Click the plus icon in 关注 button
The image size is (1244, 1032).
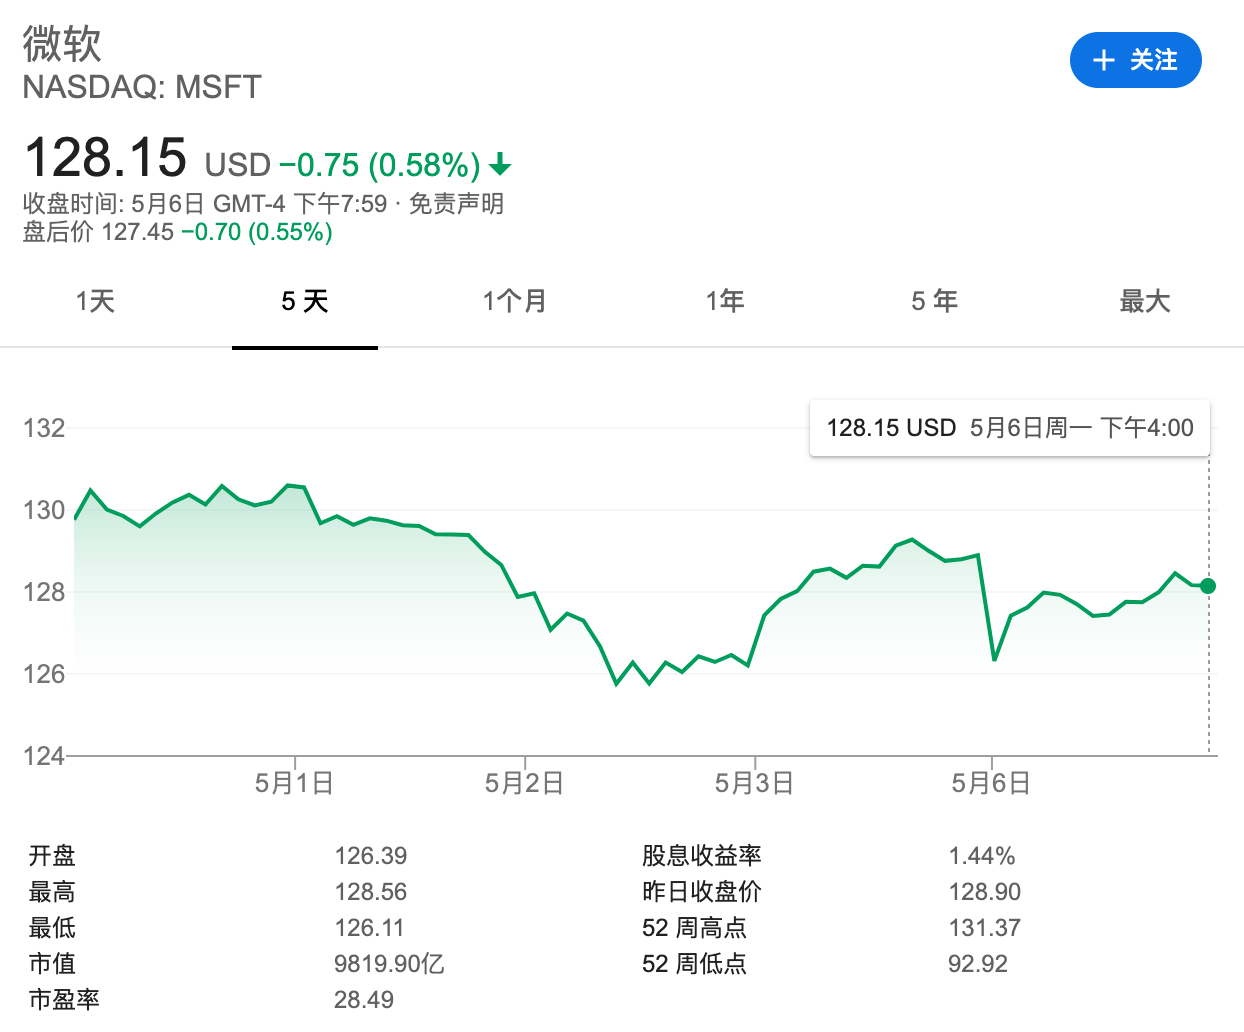[1103, 60]
